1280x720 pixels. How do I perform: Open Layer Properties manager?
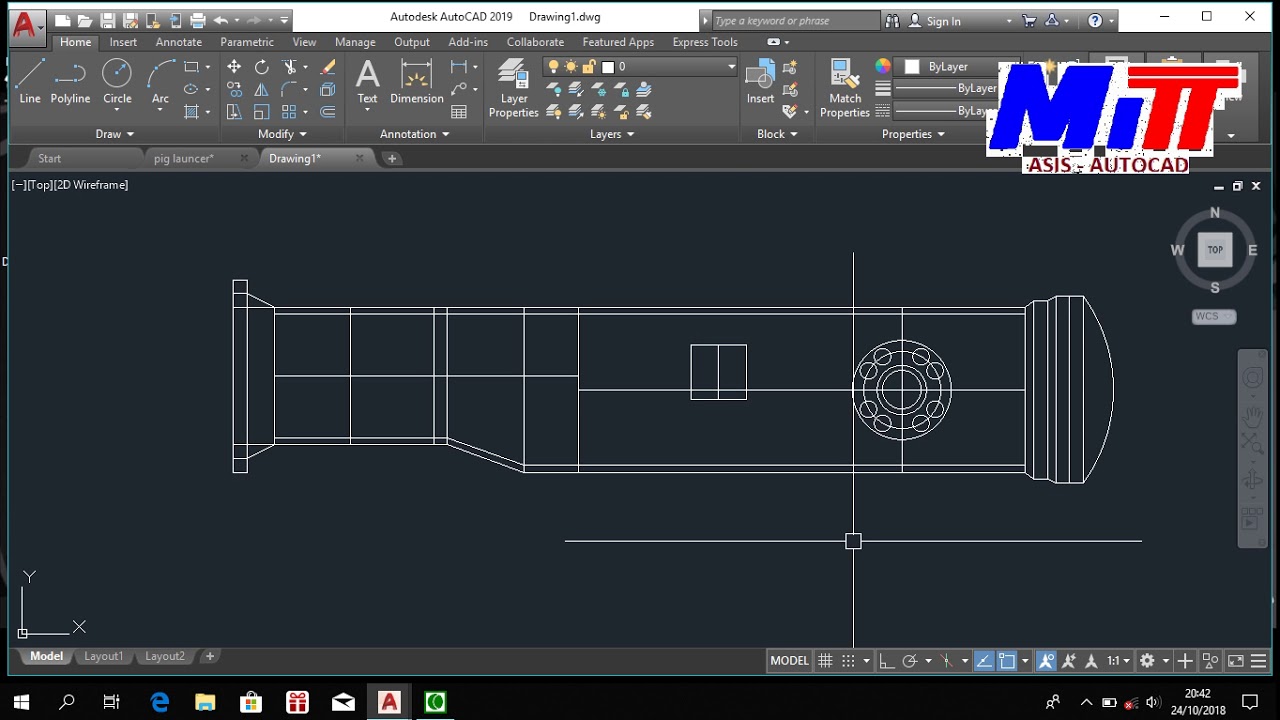(x=514, y=88)
